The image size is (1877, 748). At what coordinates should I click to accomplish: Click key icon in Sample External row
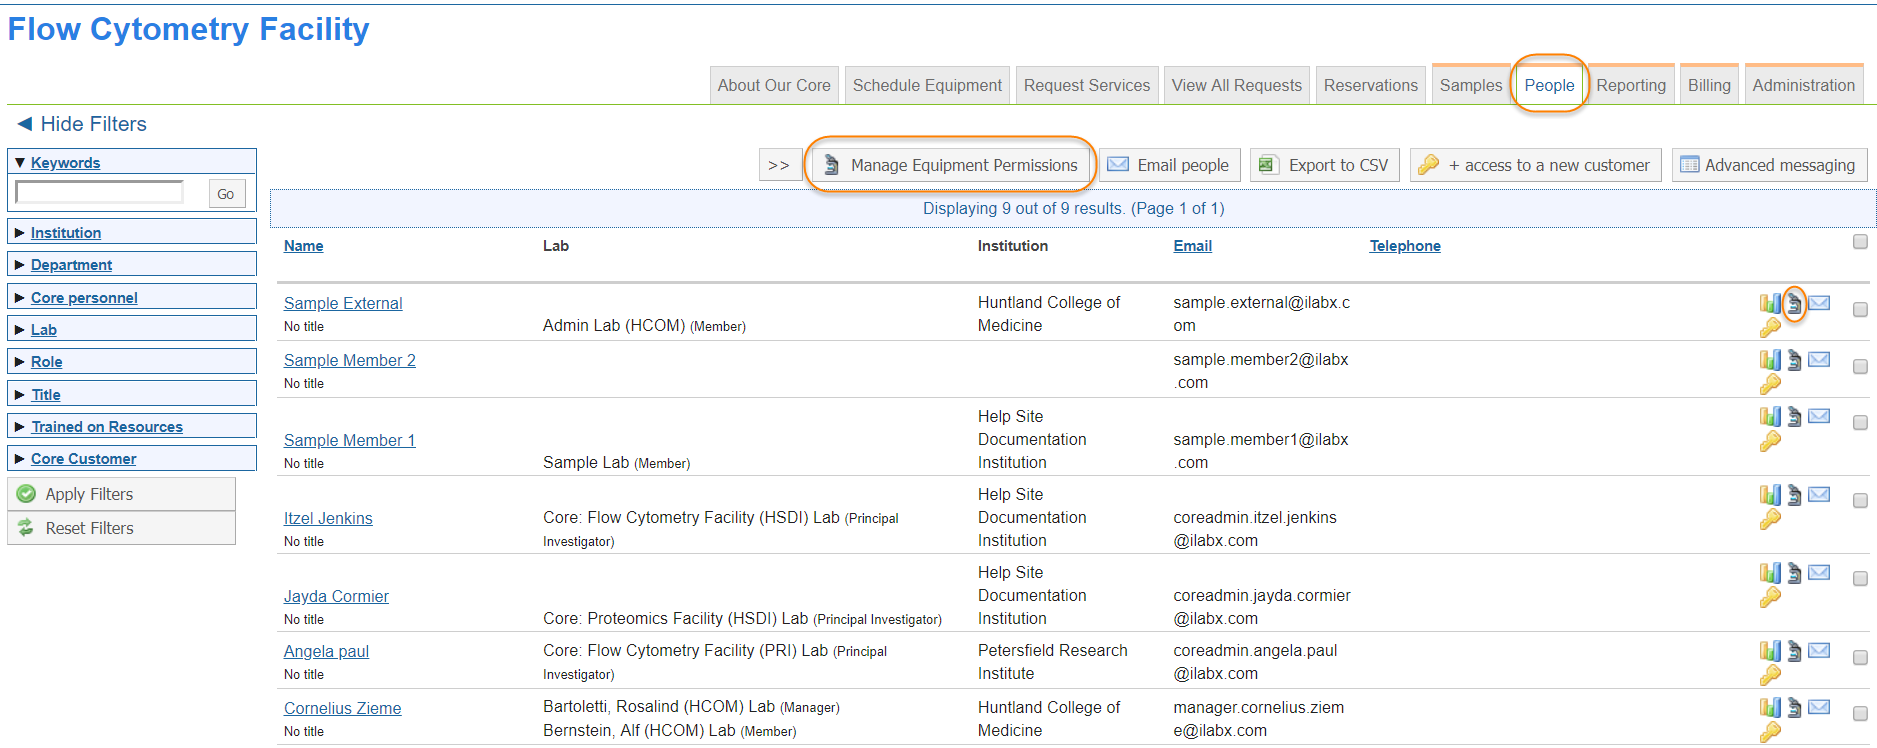pyautogui.click(x=1770, y=328)
